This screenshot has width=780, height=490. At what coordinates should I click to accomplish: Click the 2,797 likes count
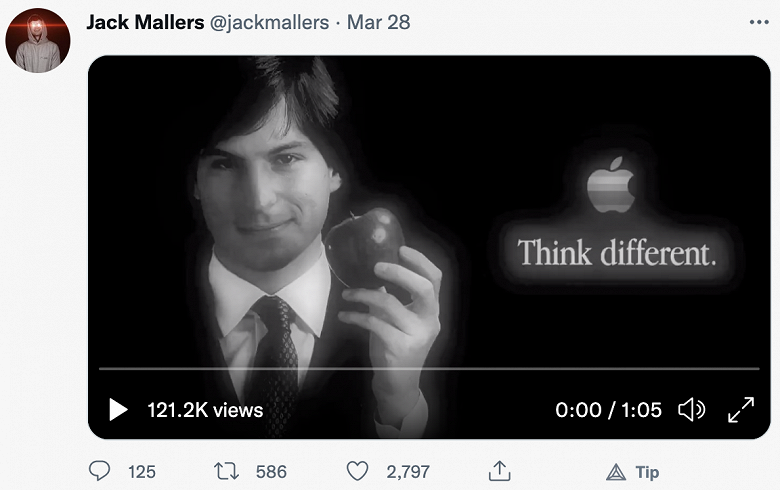408,471
